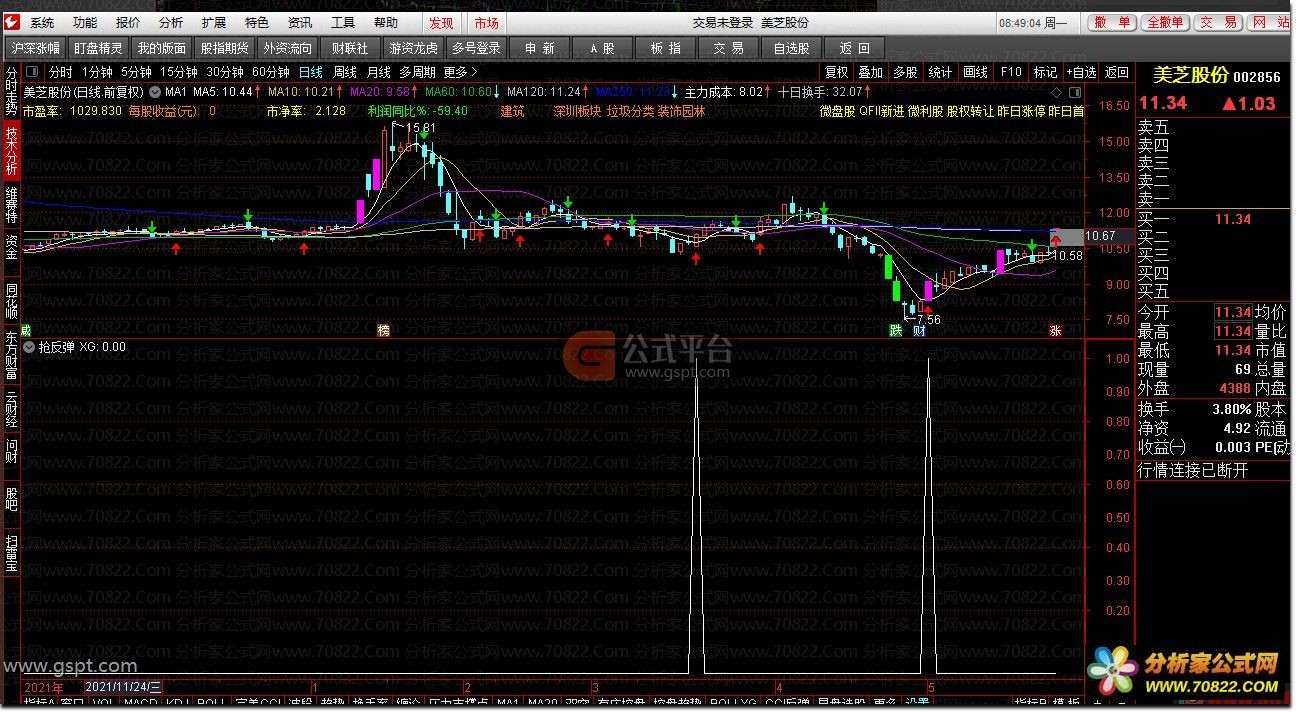
Task: Click the red app logo icon
Action: (12, 22)
